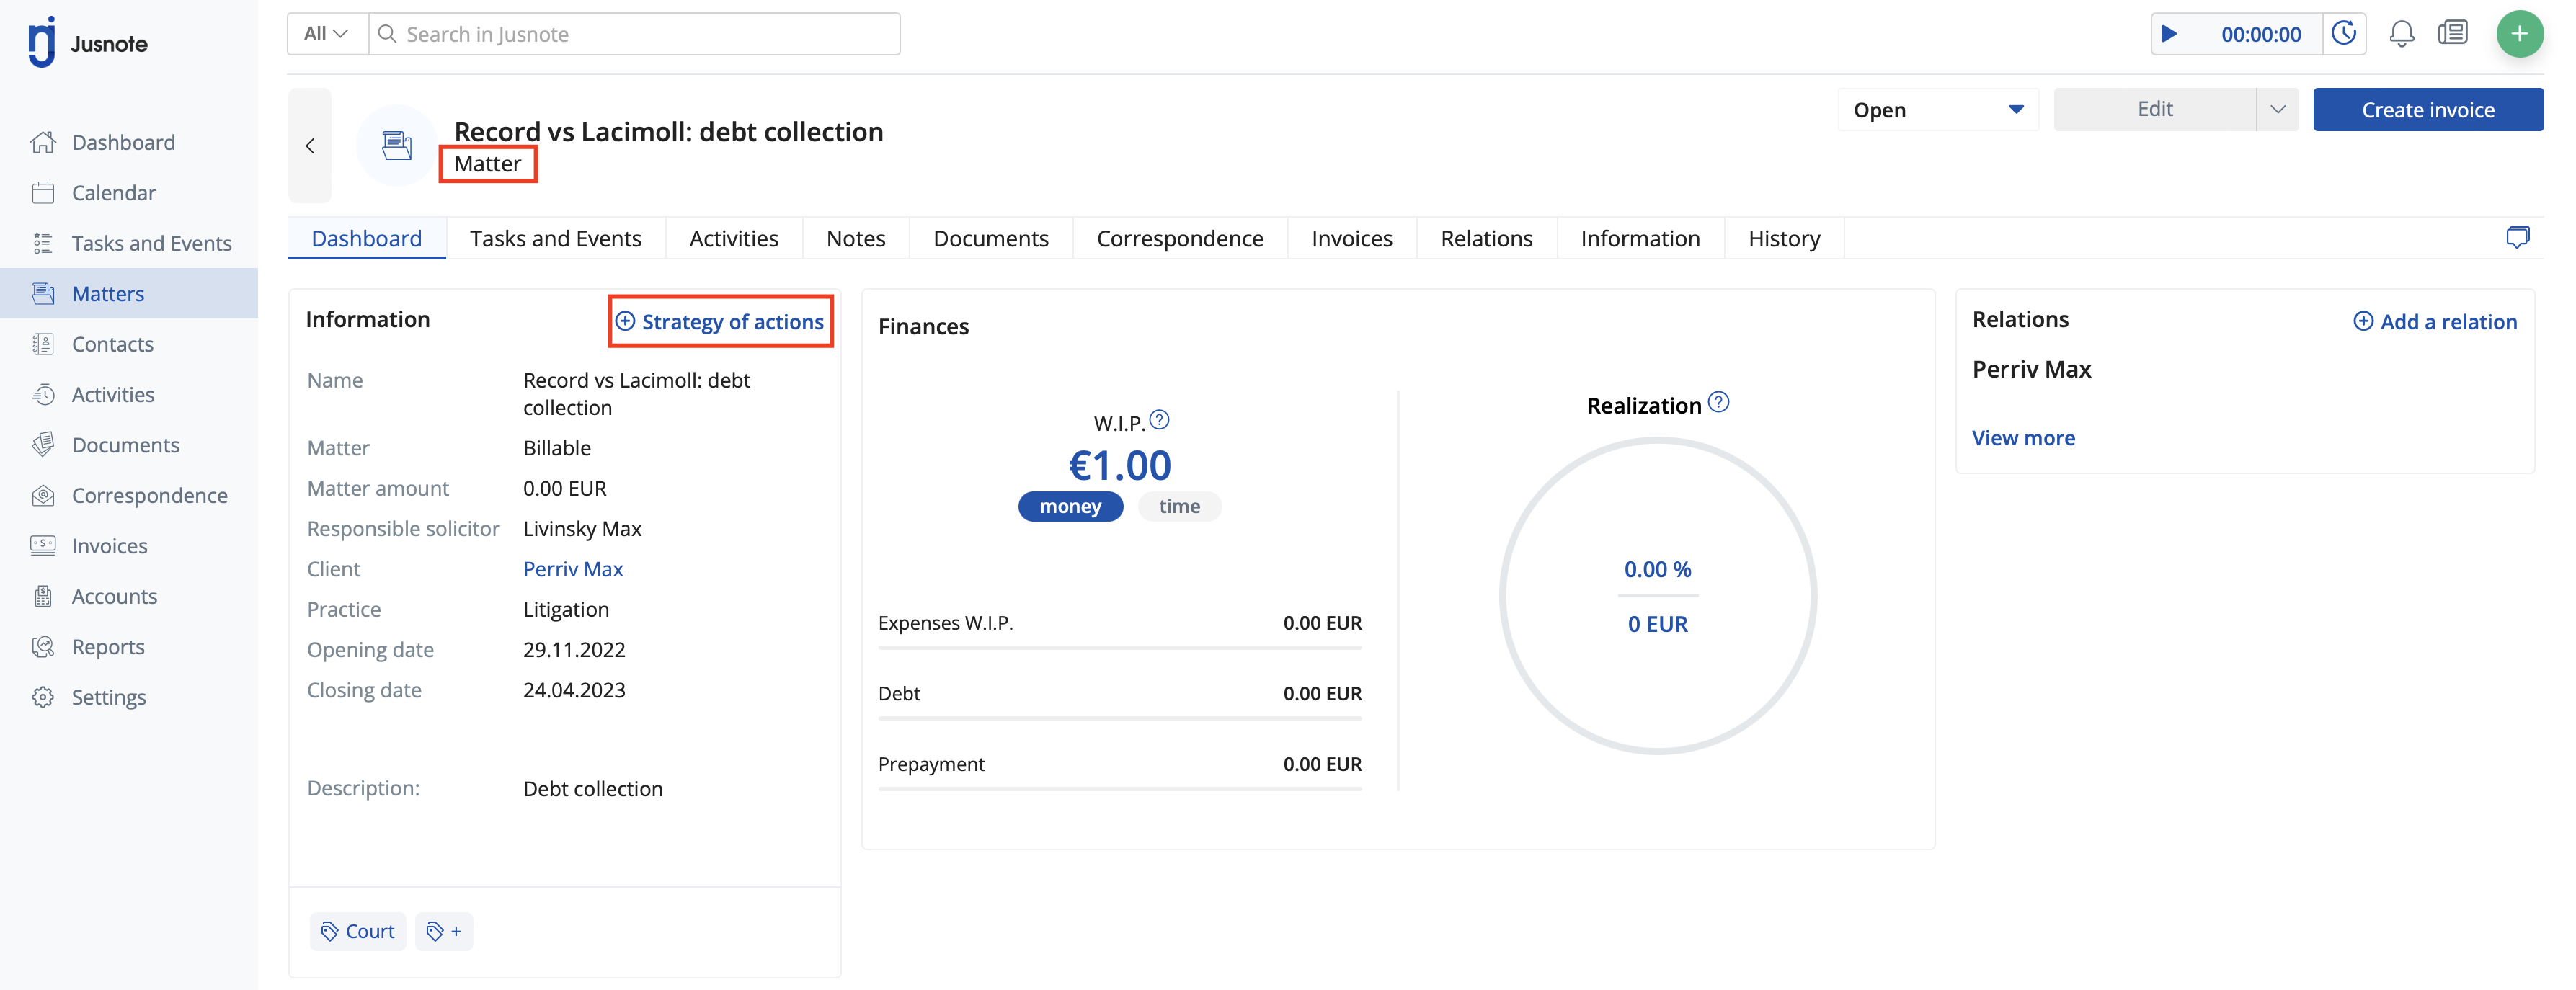Click View more in Relations

click(2023, 438)
